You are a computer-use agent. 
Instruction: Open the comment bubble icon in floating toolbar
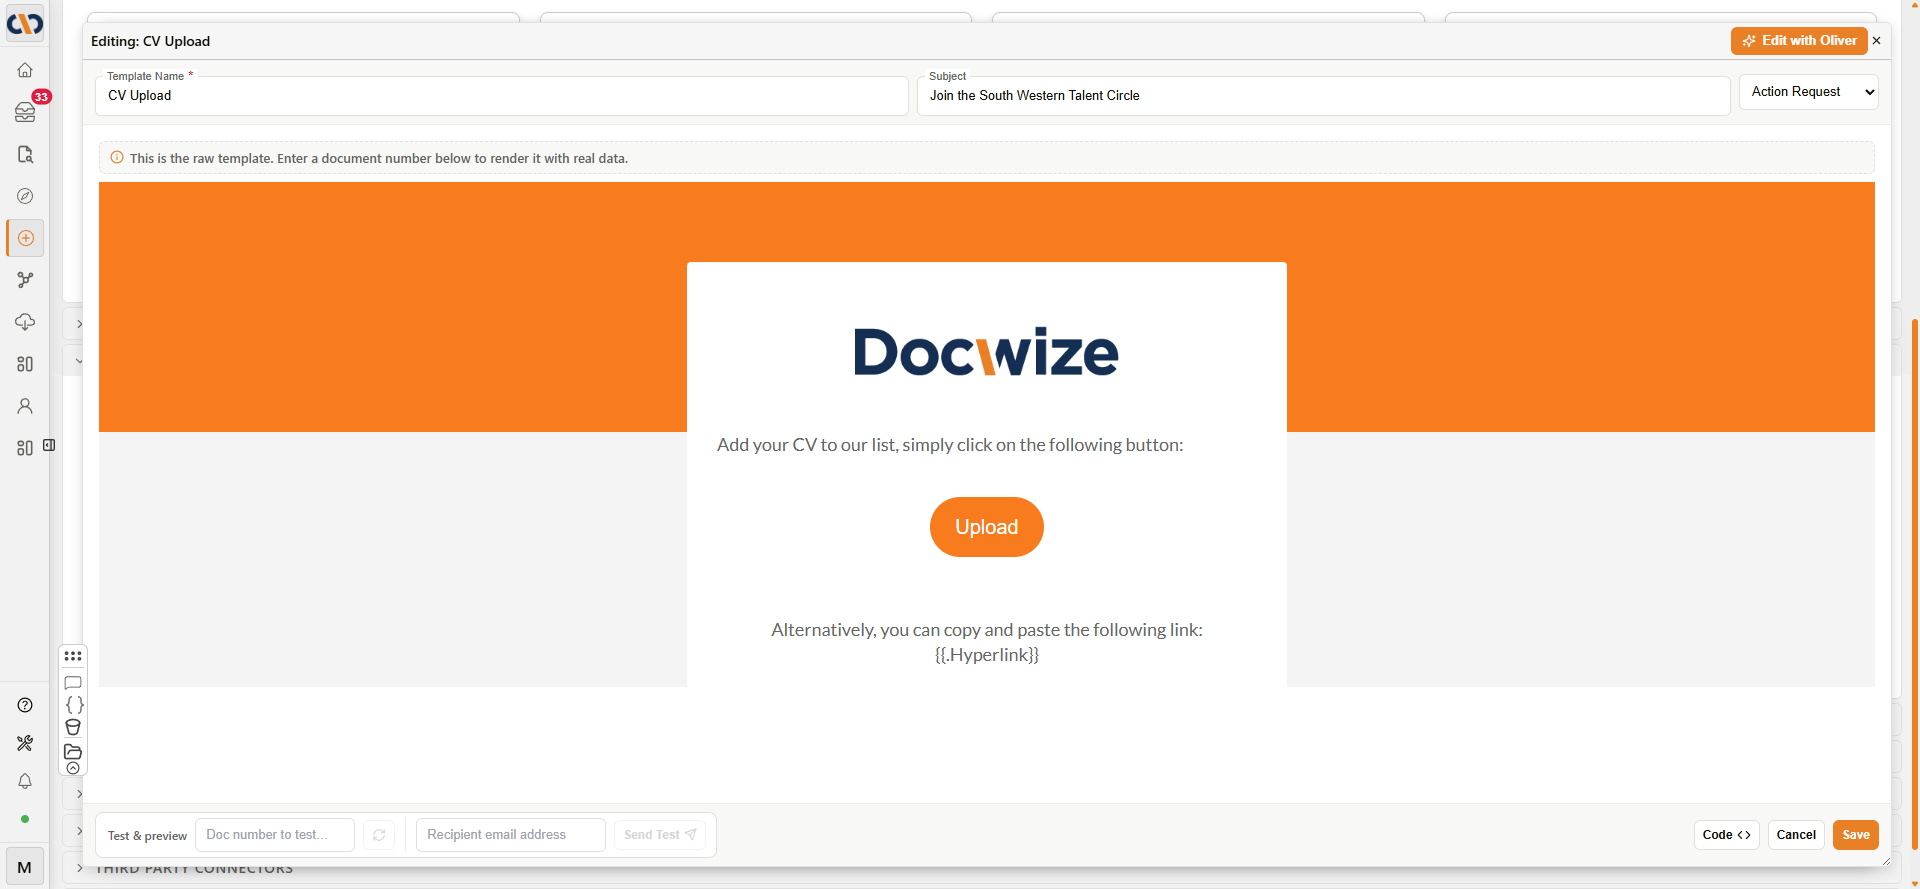tap(73, 682)
